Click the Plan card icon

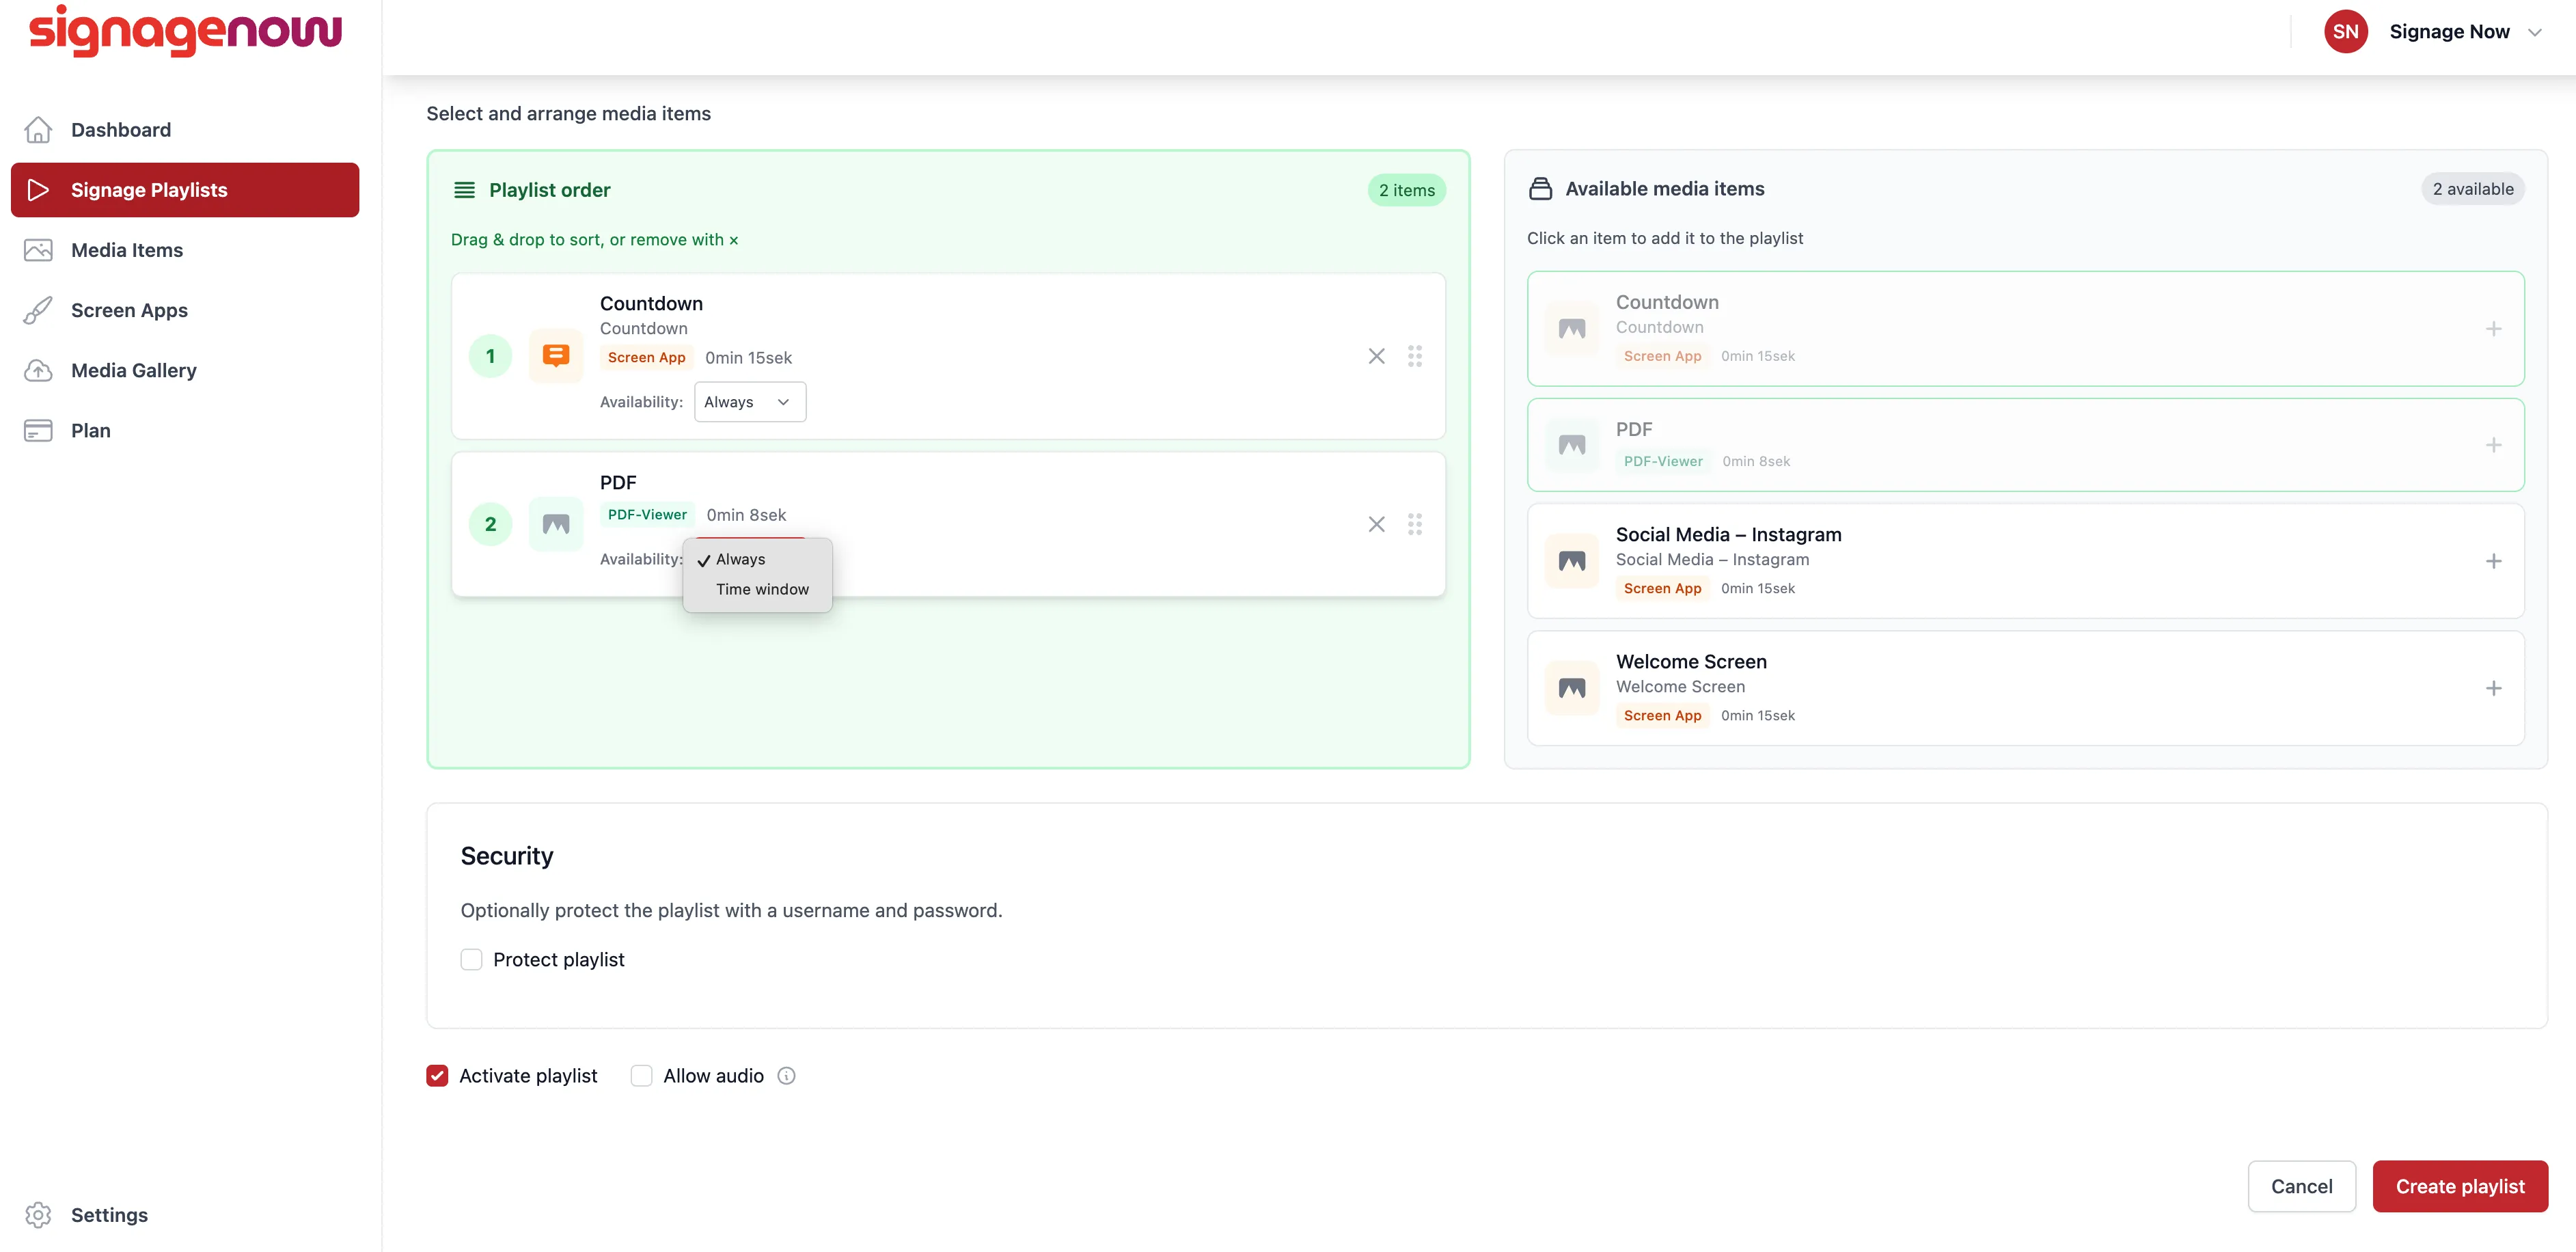38,430
